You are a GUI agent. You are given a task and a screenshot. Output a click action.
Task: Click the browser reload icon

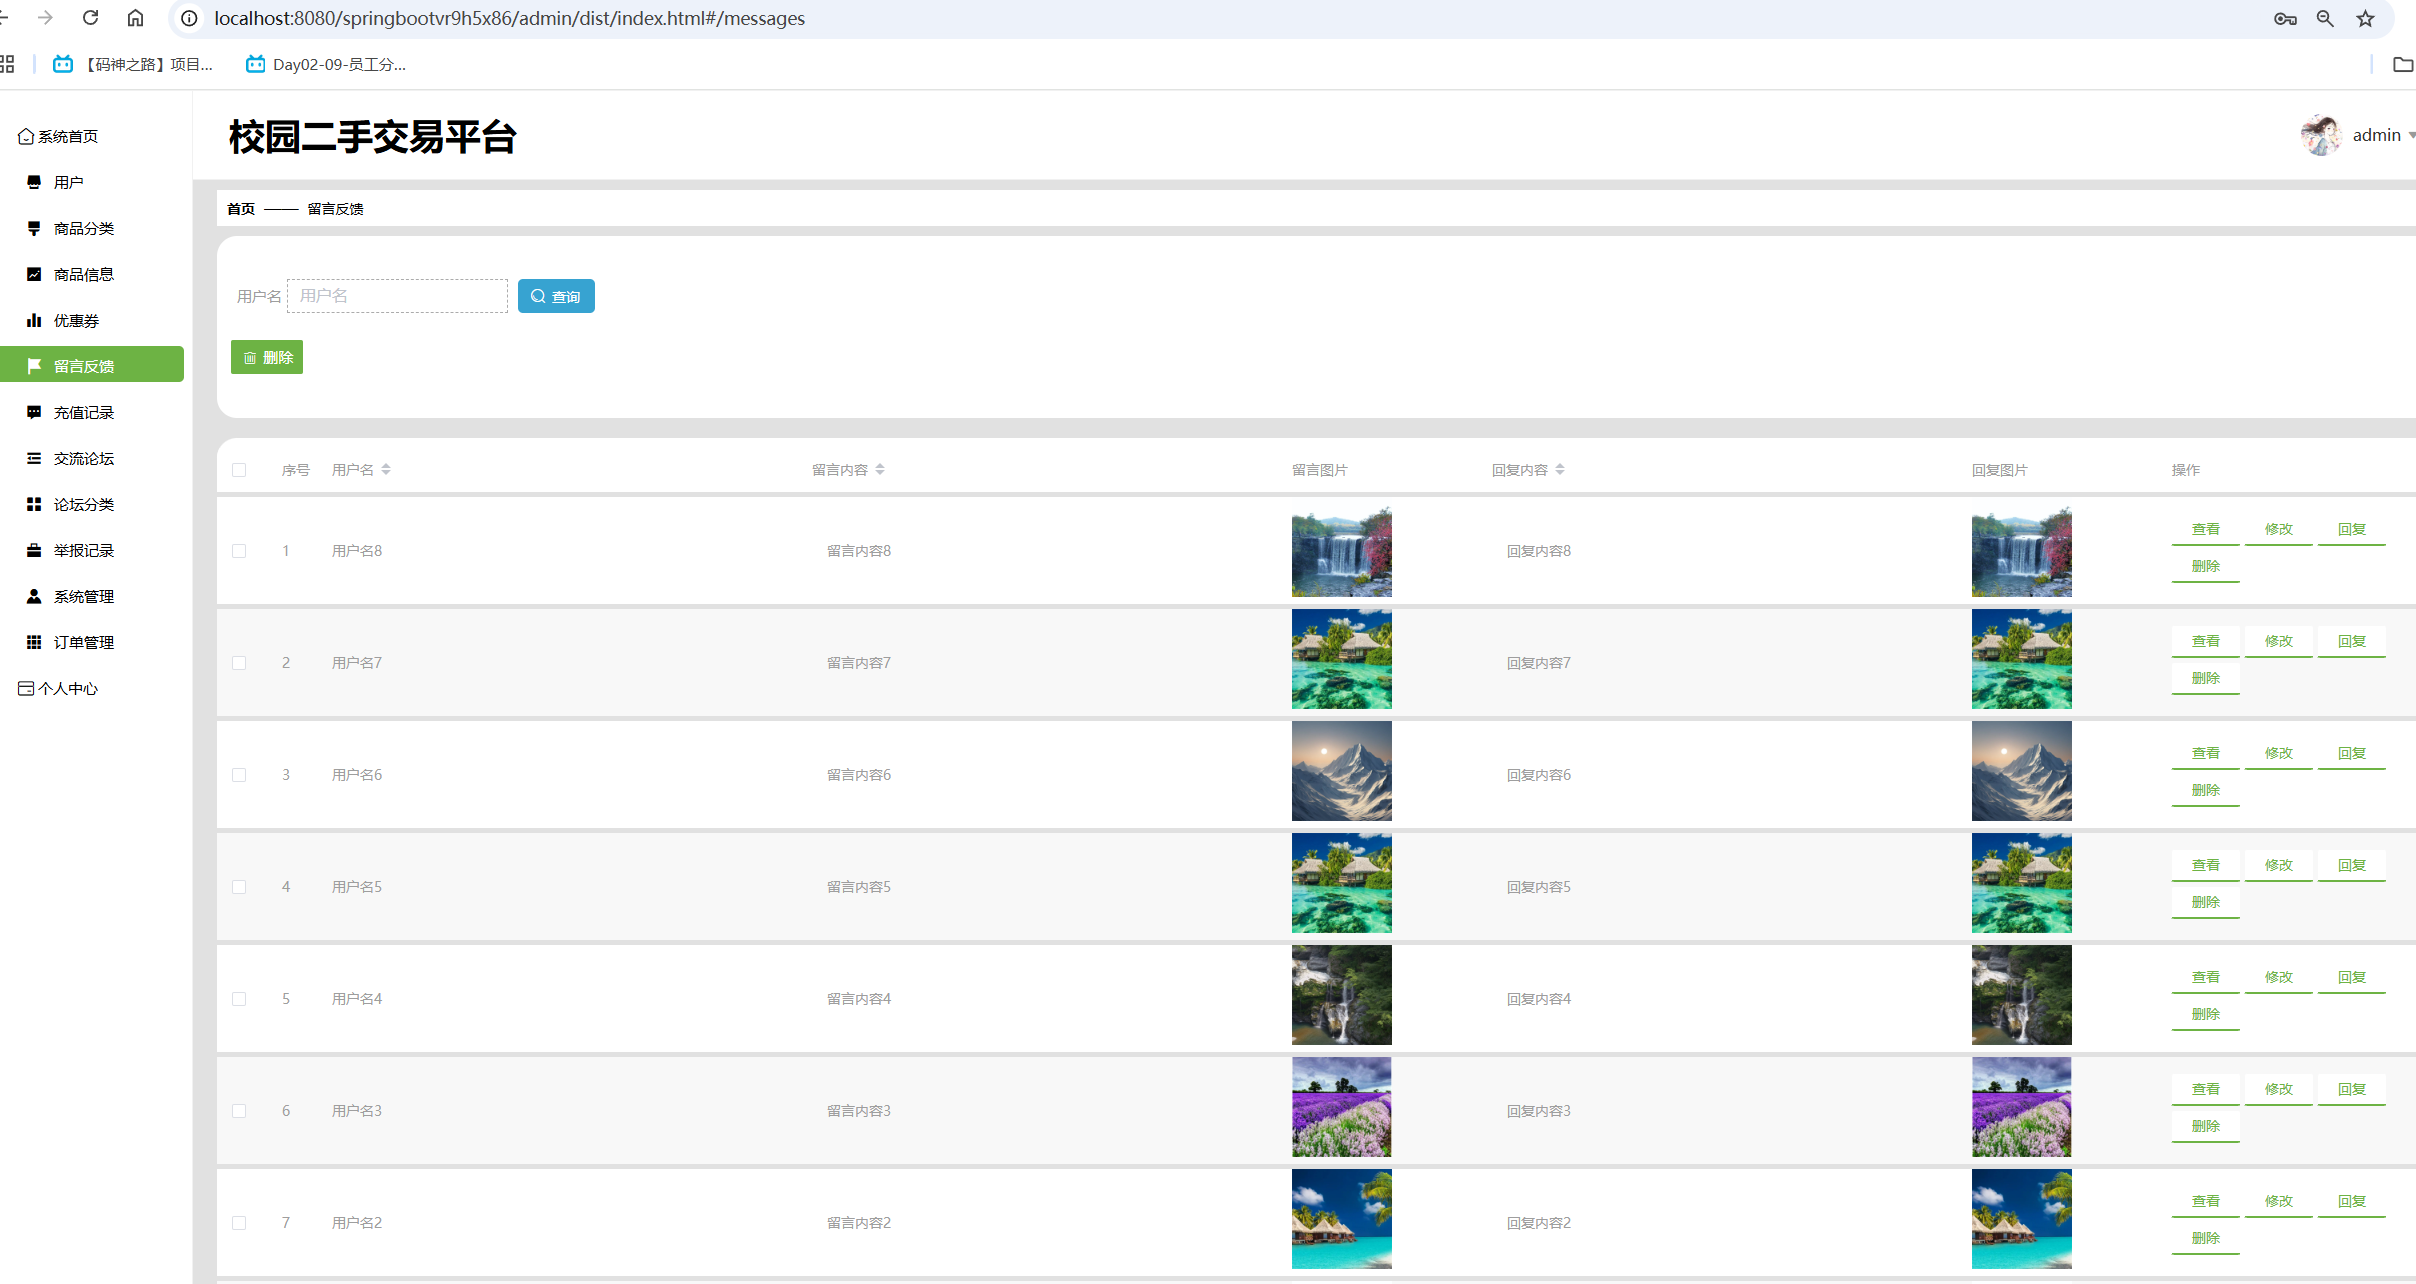point(90,18)
